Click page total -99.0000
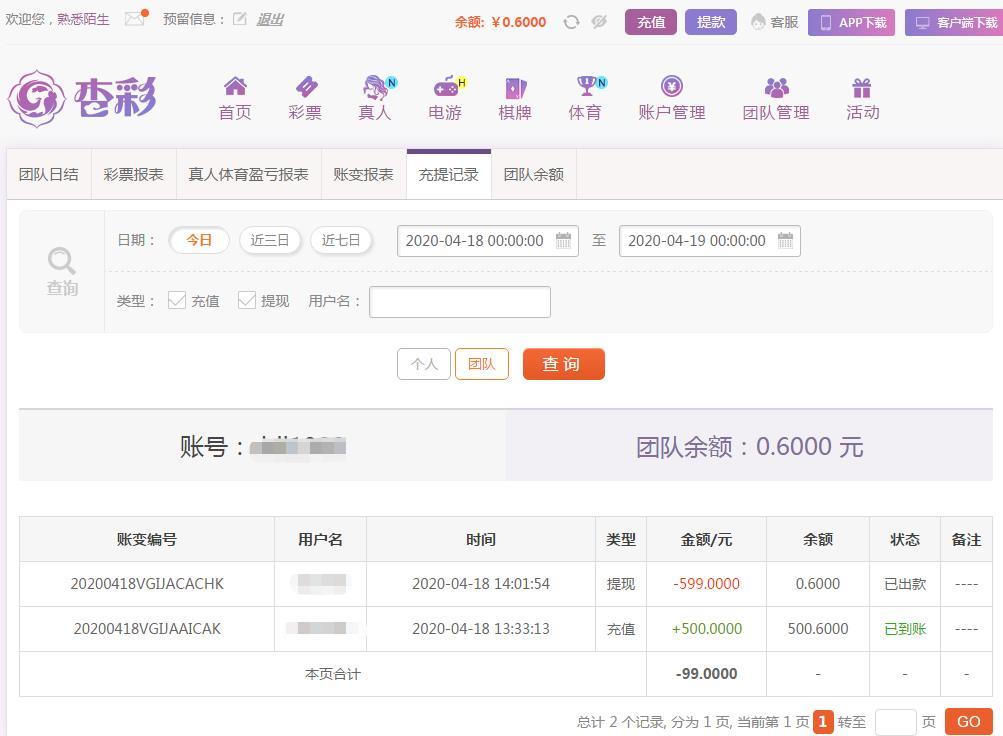 (706, 673)
